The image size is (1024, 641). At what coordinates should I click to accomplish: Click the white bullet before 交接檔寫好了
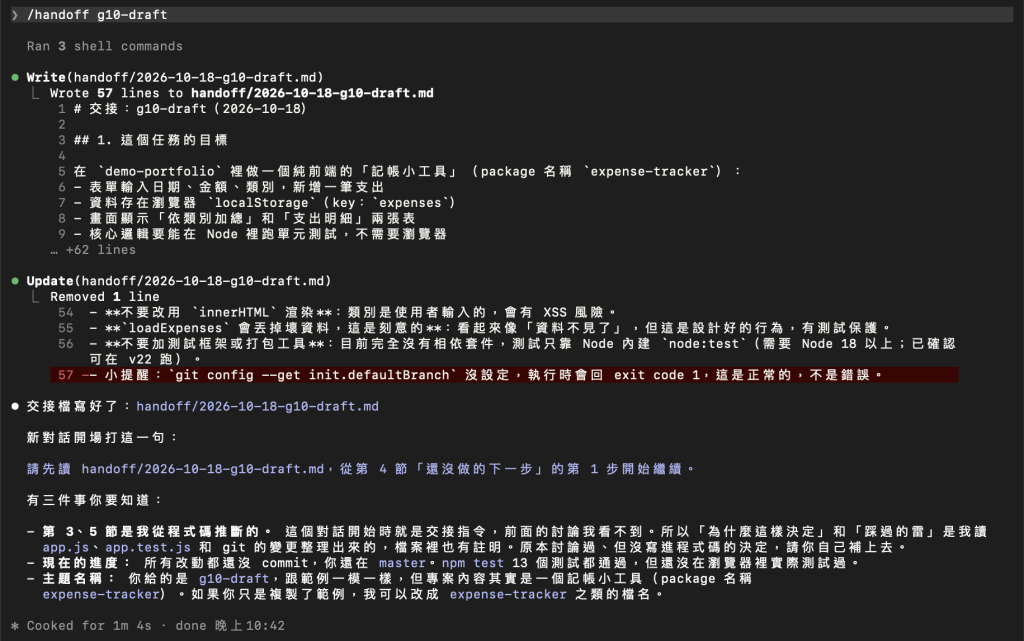coord(15,407)
